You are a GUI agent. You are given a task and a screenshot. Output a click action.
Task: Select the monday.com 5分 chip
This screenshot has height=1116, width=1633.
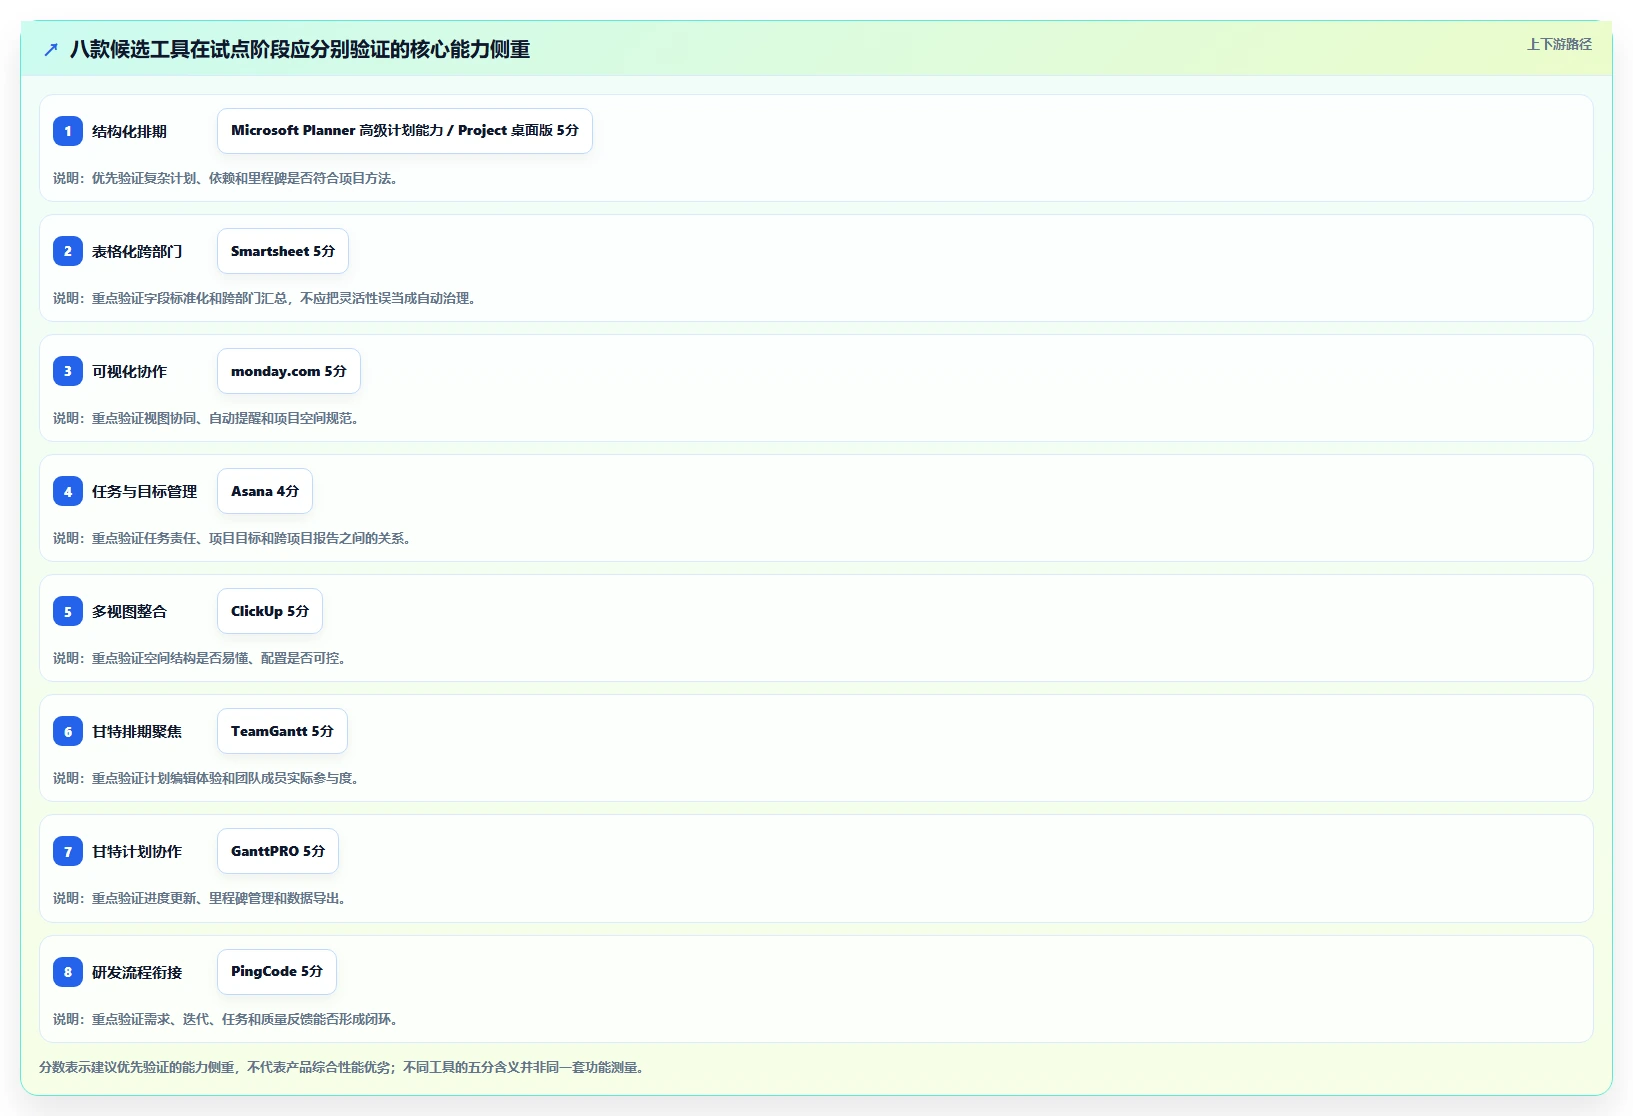[289, 371]
